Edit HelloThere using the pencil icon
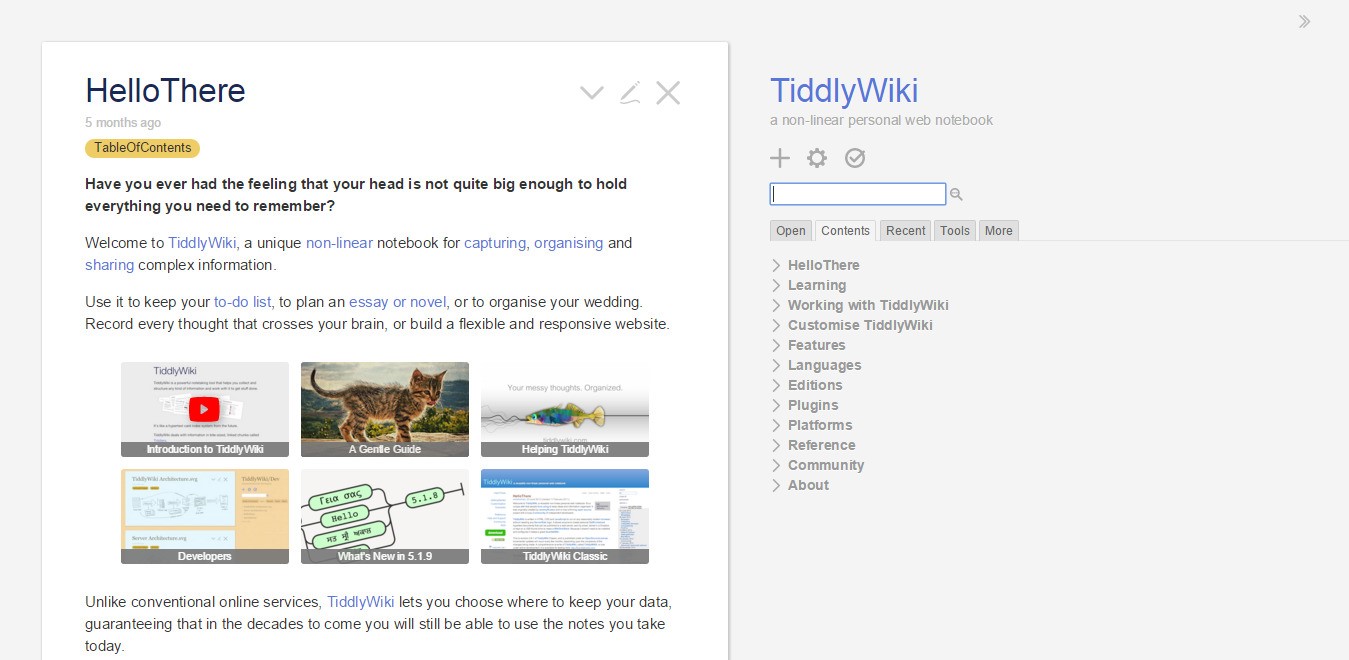Image resolution: width=1349 pixels, height=660 pixels. click(x=630, y=92)
